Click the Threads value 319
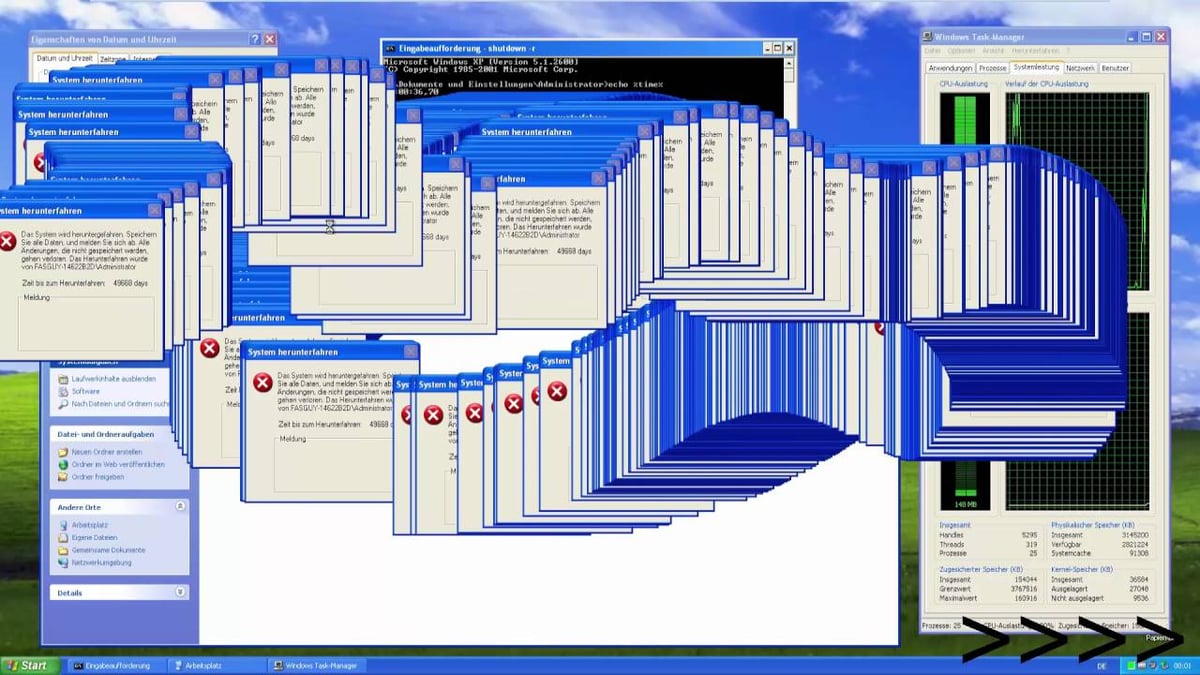This screenshot has height=675, width=1200. 1031,544
